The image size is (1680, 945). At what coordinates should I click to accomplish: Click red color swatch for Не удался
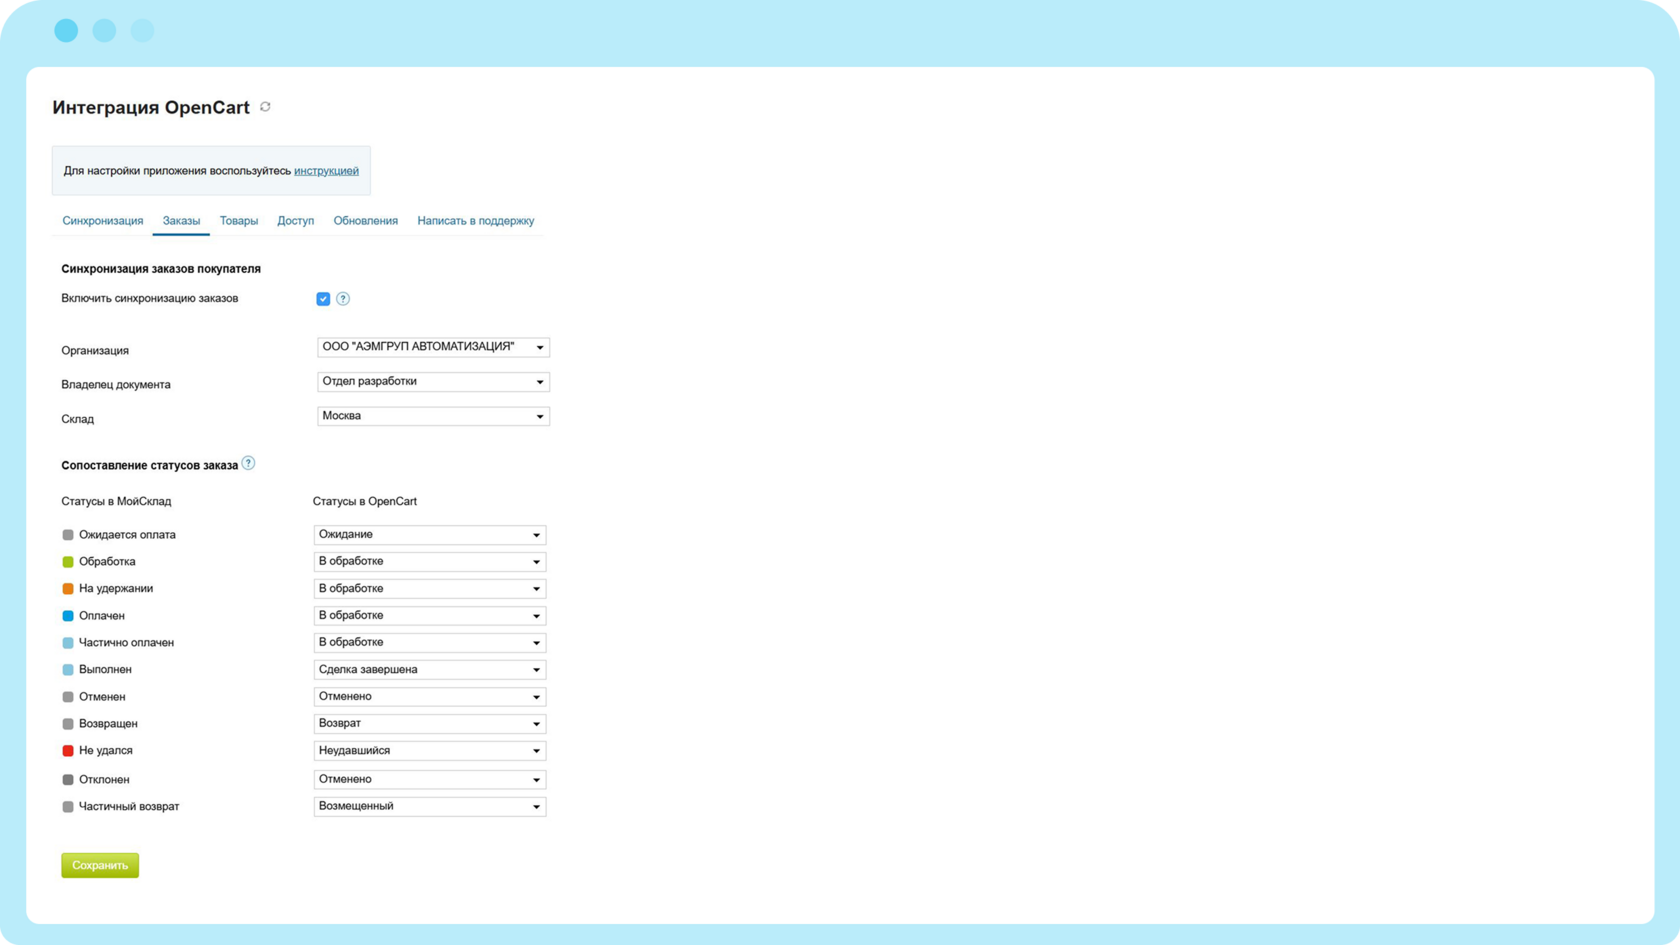[68, 751]
